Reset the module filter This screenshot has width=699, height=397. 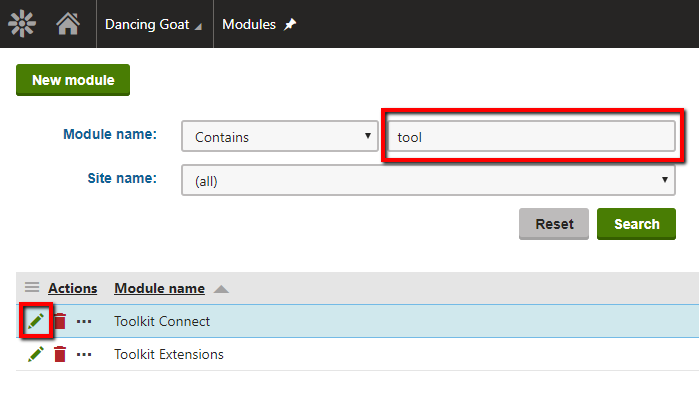554,224
